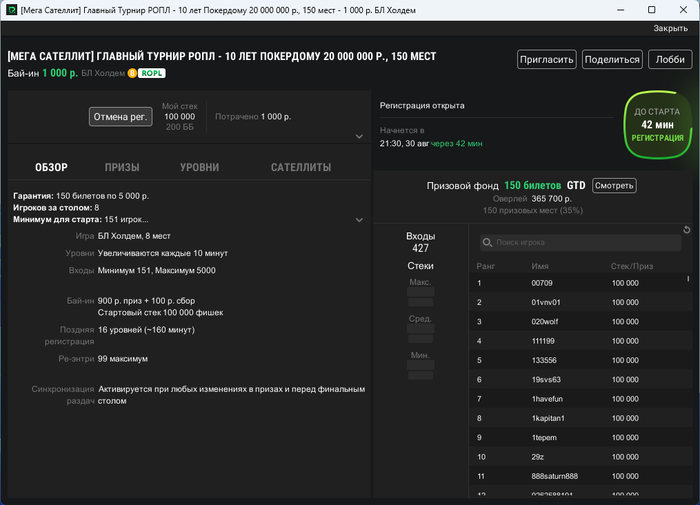Image resolution: width=700 pixels, height=505 pixels.
Task: Click the green ROPL series badge
Action: 152,73
